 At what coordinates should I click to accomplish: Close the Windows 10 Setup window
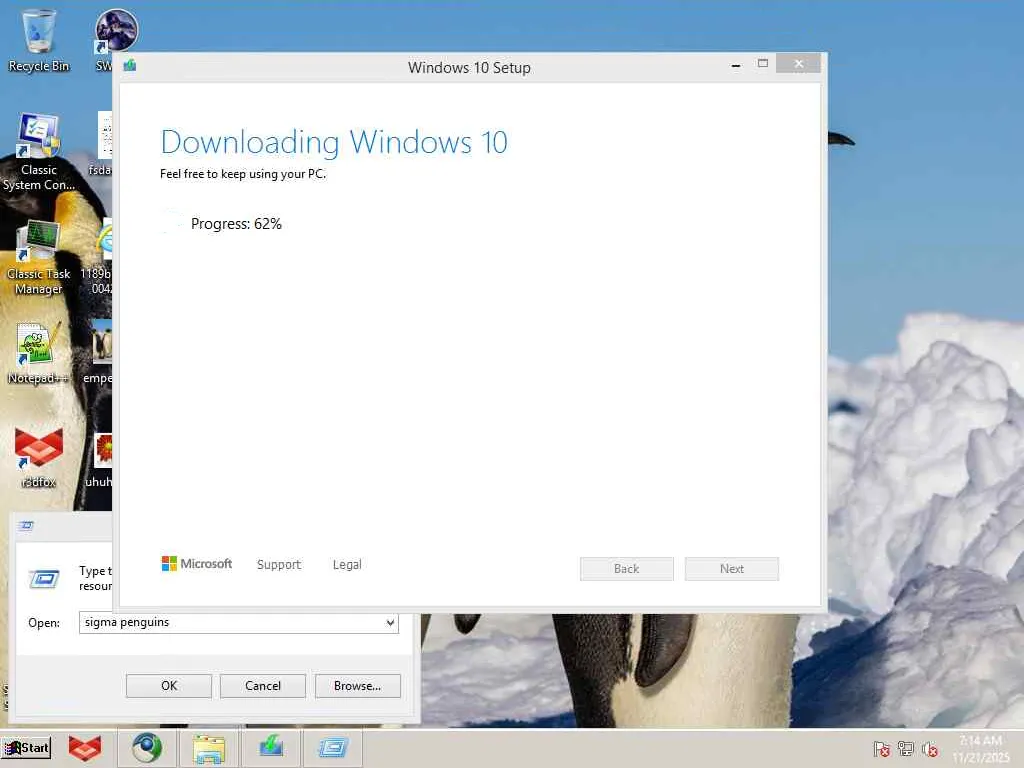[799, 64]
